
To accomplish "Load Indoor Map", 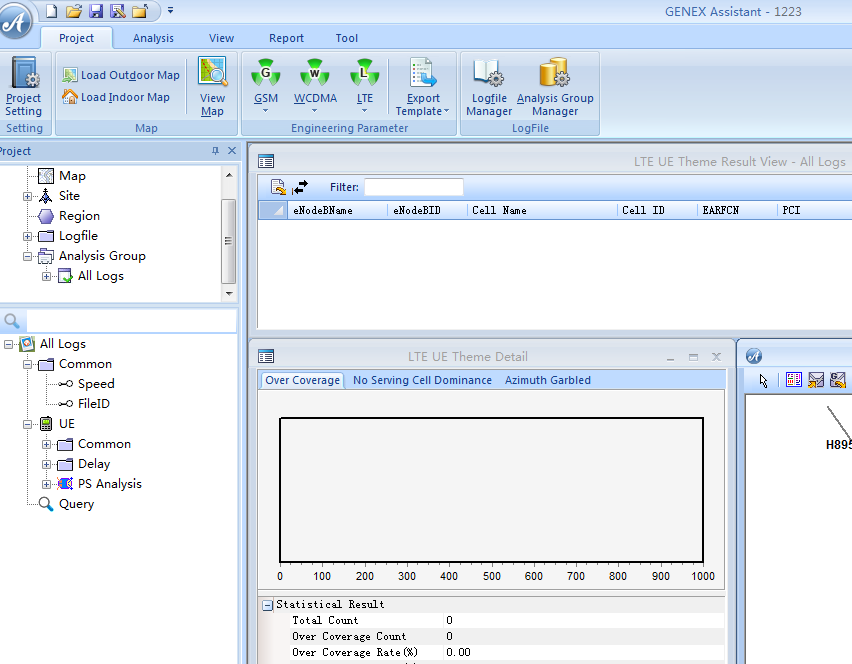I will (116, 97).
